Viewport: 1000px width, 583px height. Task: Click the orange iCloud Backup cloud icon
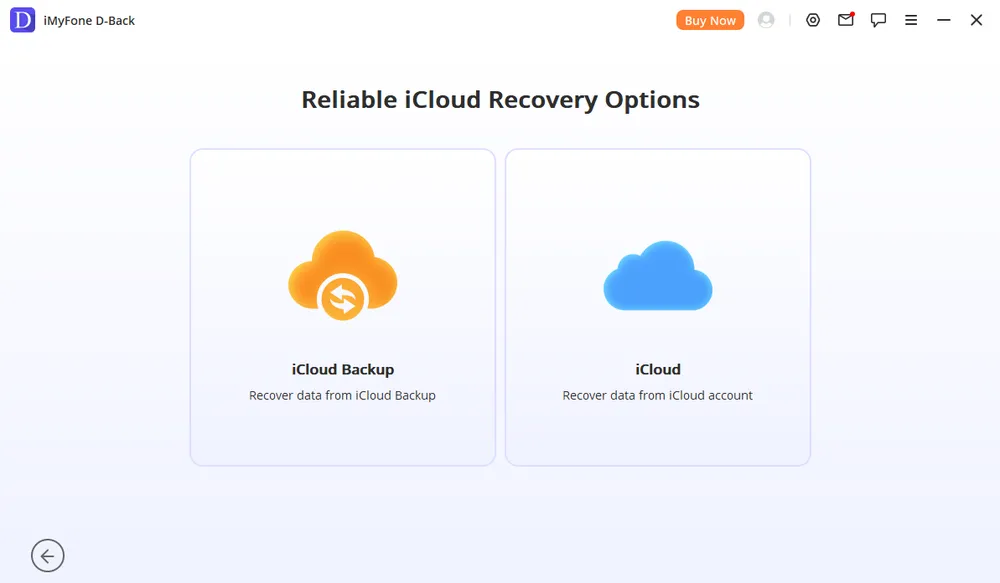pyautogui.click(x=342, y=278)
